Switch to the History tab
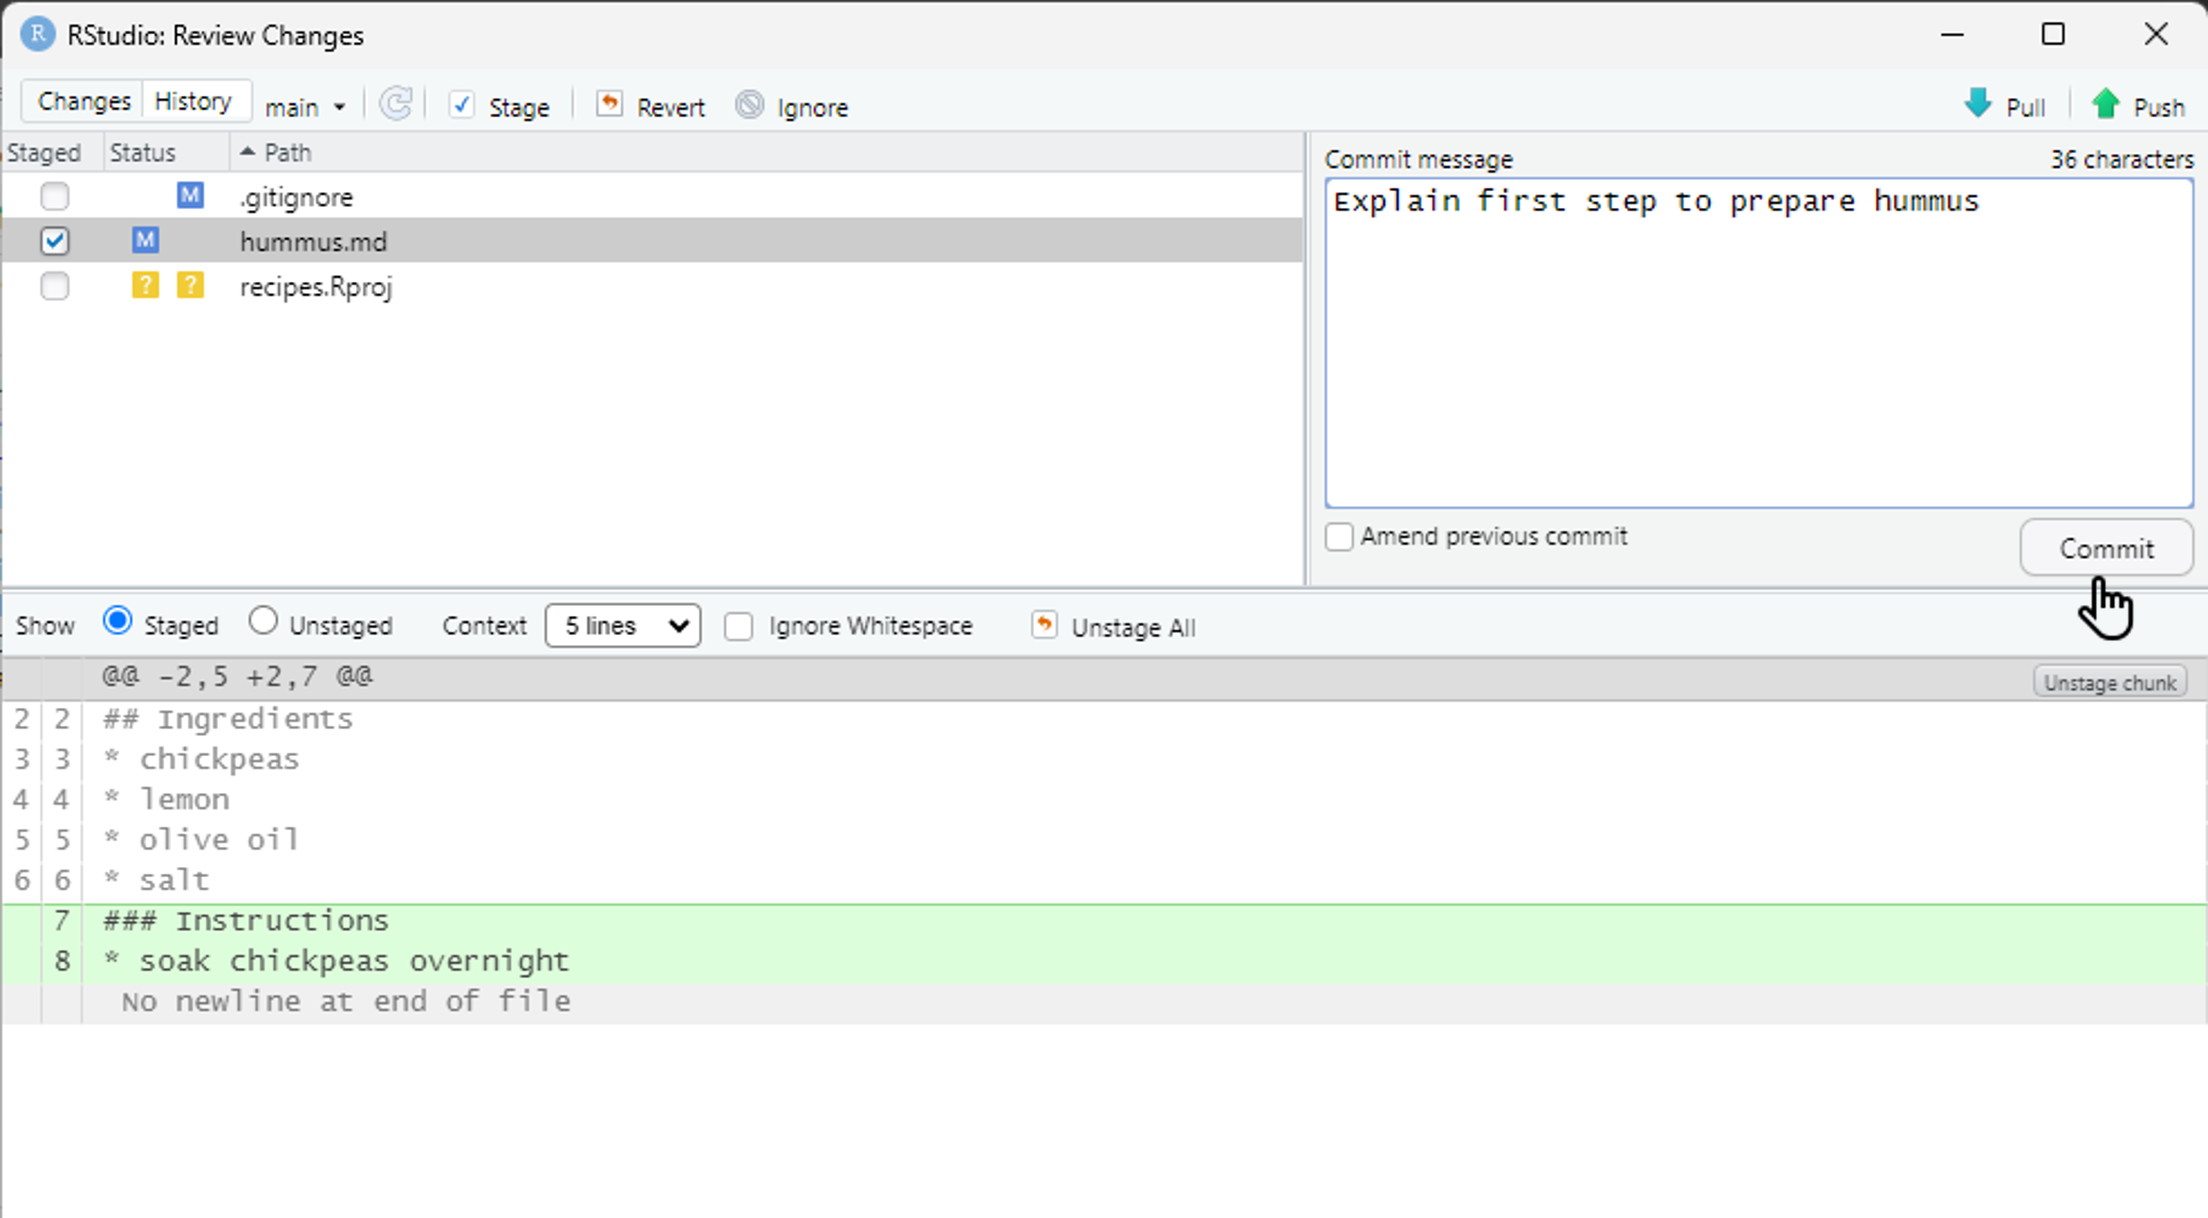 (x=195, y=100)
